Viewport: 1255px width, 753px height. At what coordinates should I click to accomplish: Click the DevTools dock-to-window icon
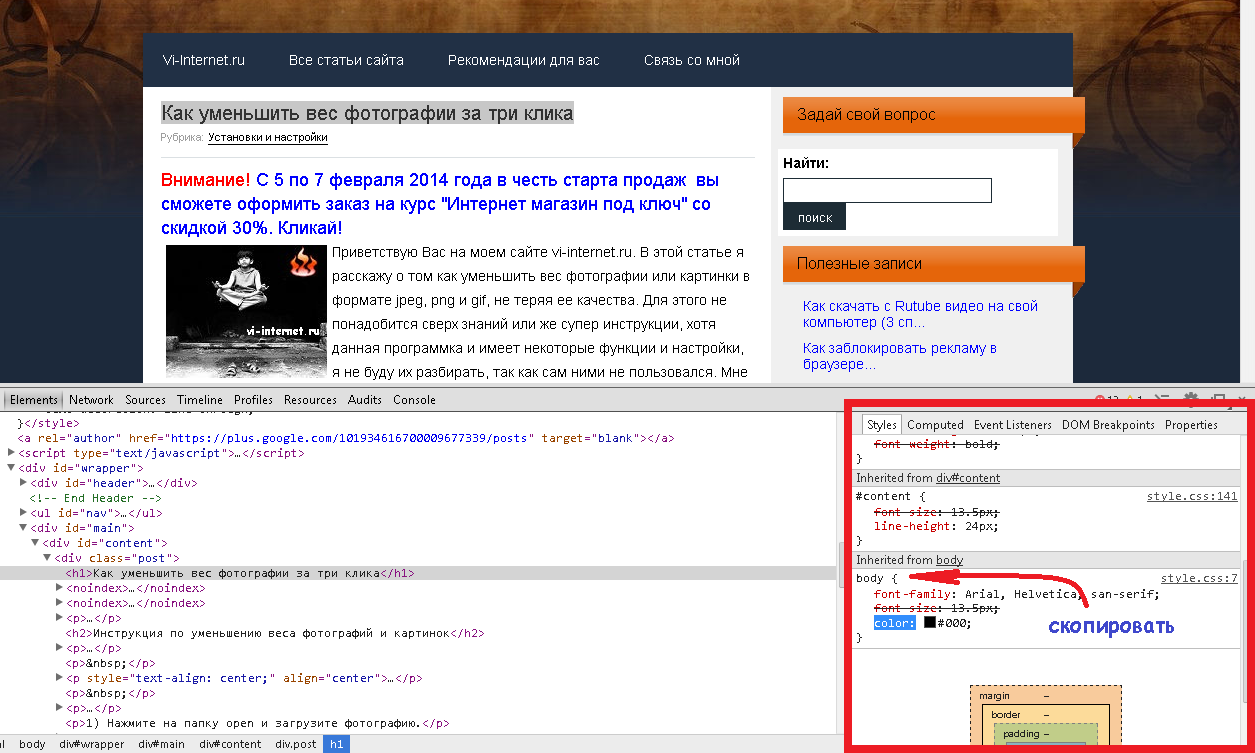pyautogui.click(x=1219, y=398)
